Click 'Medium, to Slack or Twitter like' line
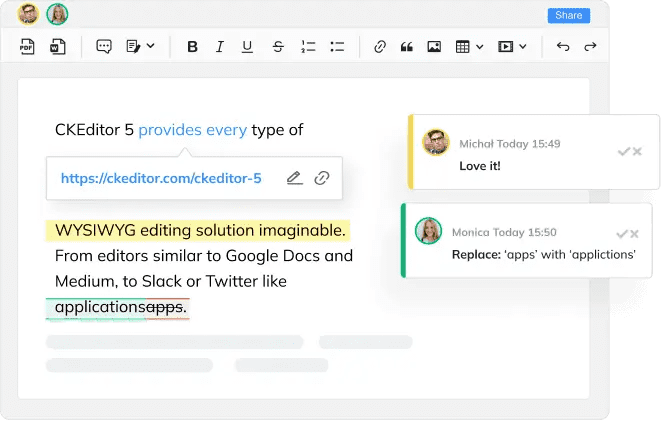The width and height of the screenshot is (669, 421). (171, 282)
